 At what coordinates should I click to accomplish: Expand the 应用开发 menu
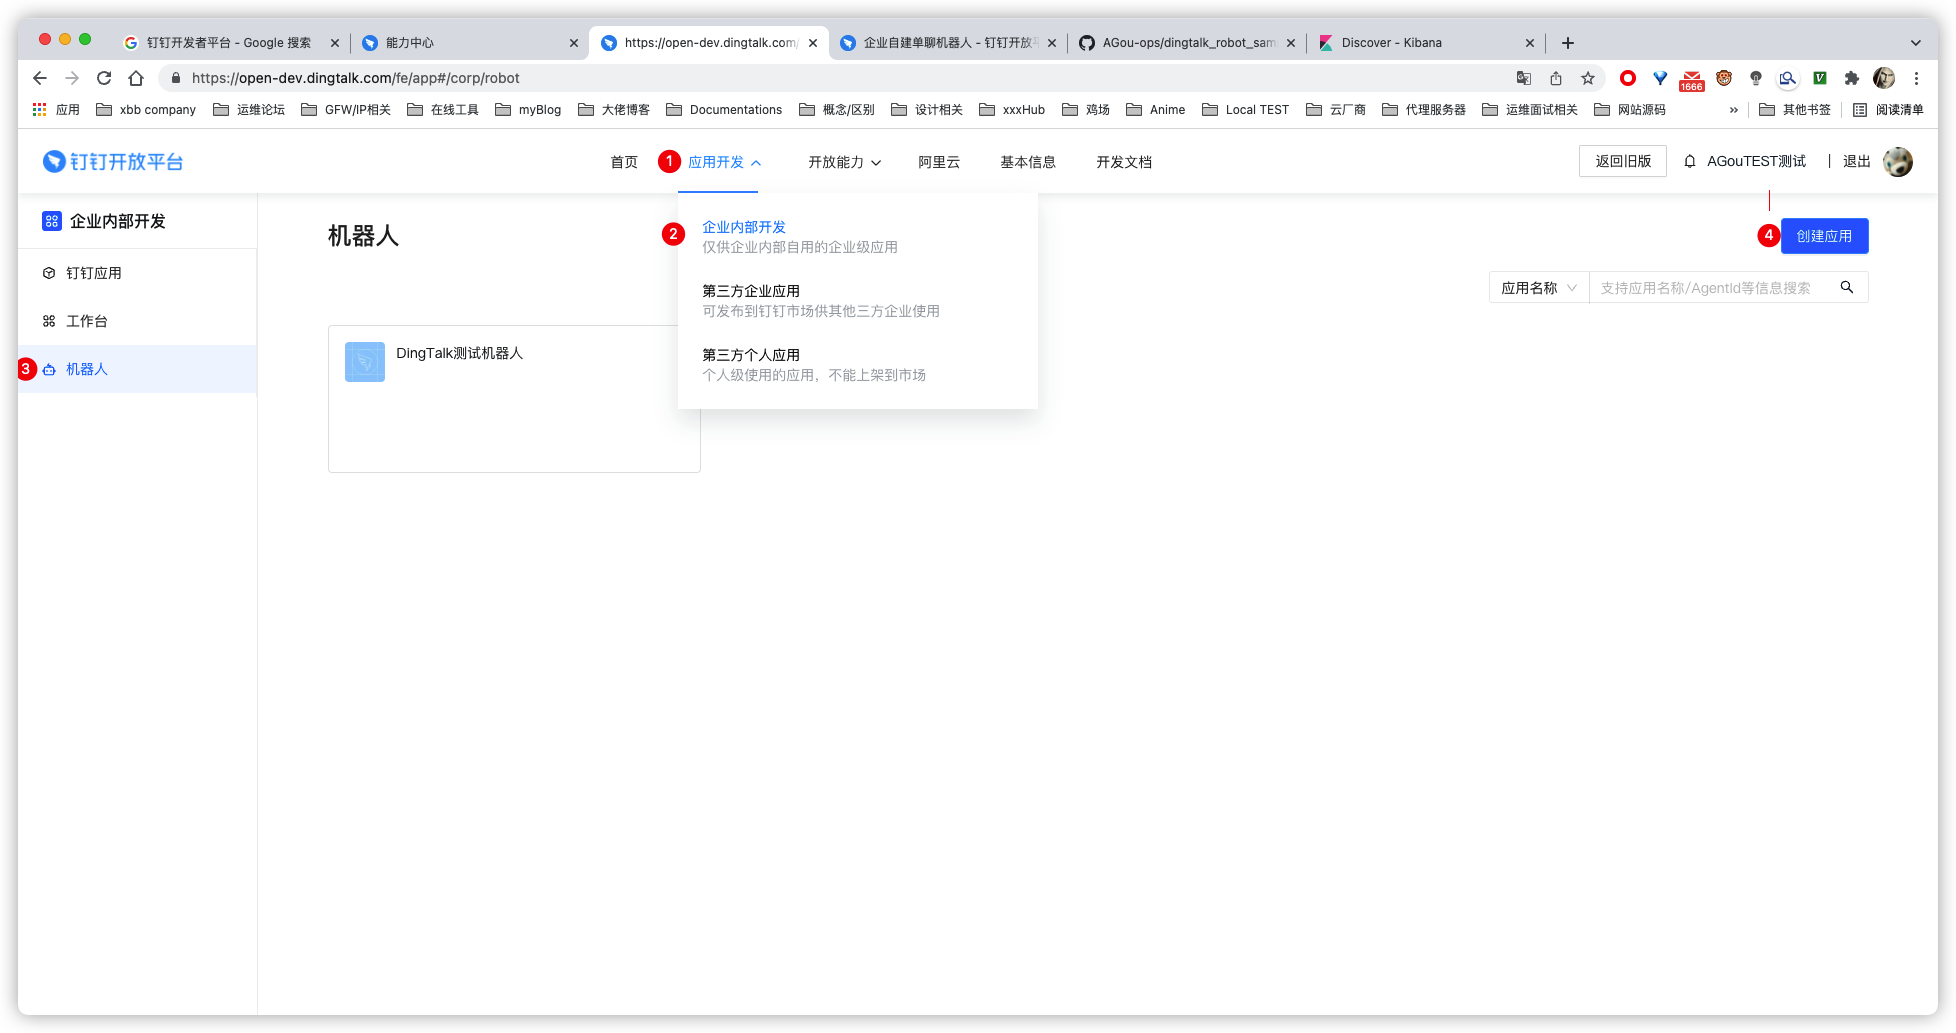(724, 162)
